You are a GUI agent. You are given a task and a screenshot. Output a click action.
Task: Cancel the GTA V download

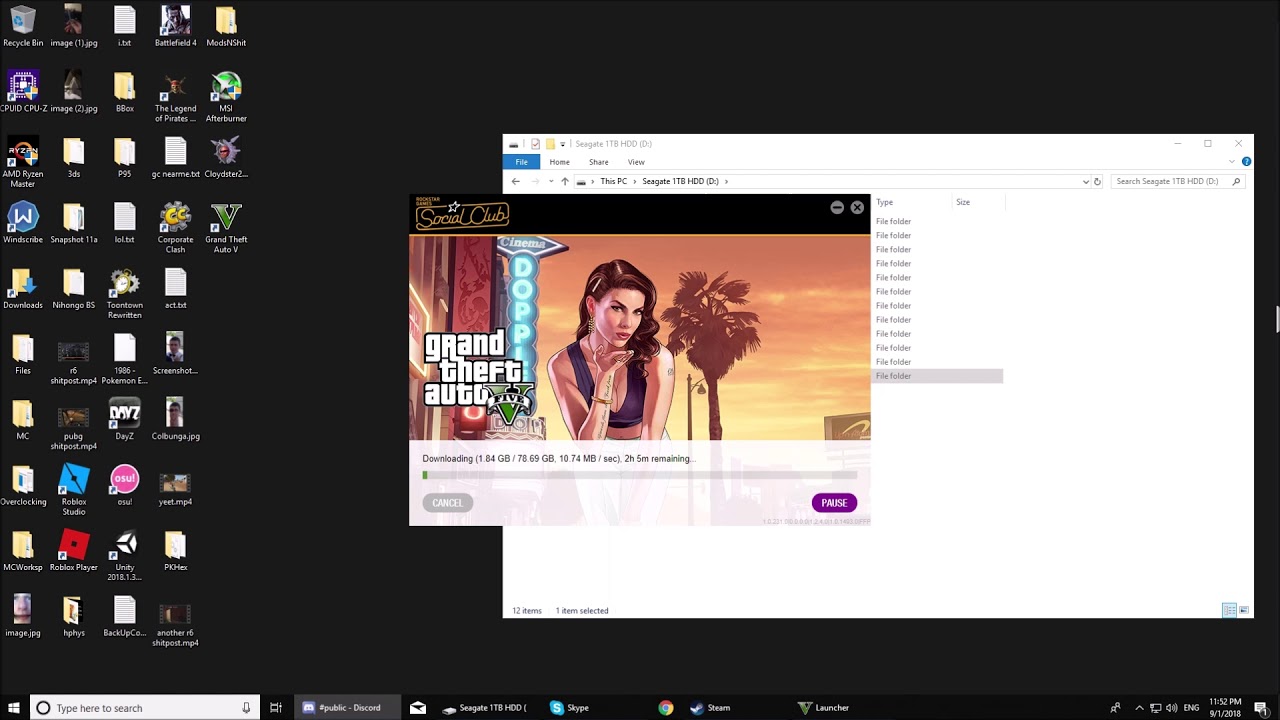point(447,503)
